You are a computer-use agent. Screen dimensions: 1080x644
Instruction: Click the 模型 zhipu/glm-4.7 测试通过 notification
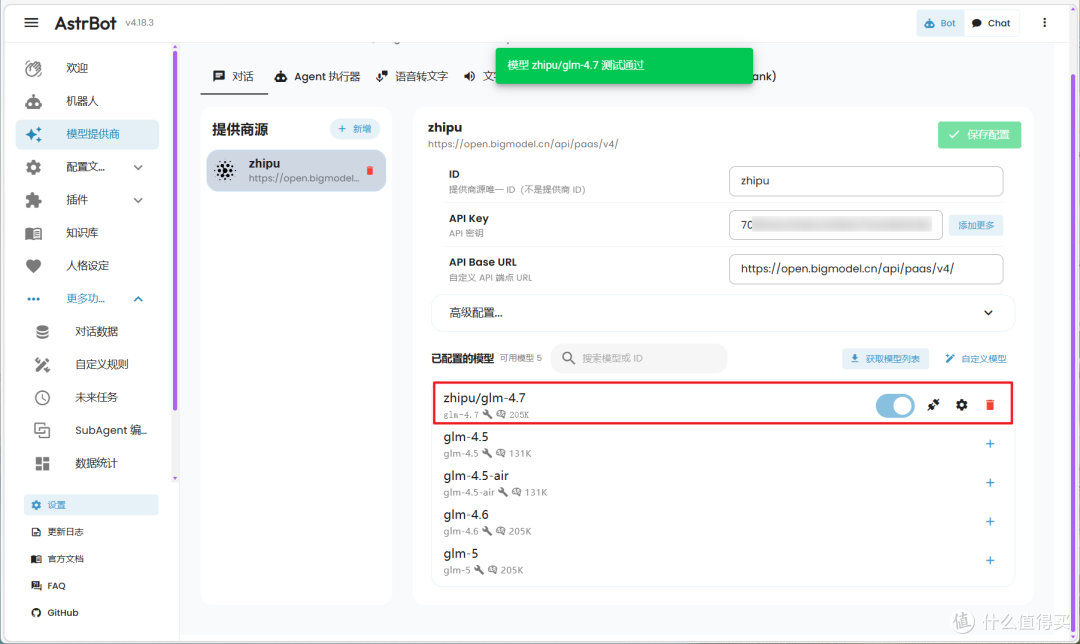point(624,65)
